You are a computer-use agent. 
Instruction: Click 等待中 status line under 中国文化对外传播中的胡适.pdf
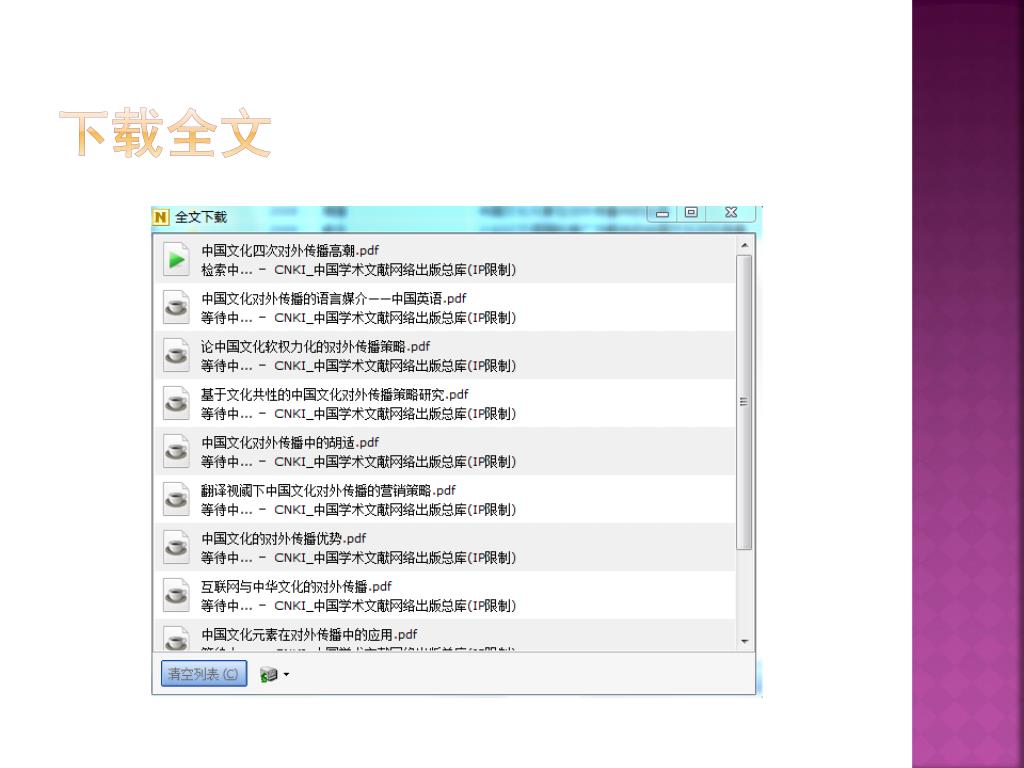(359, 462)
